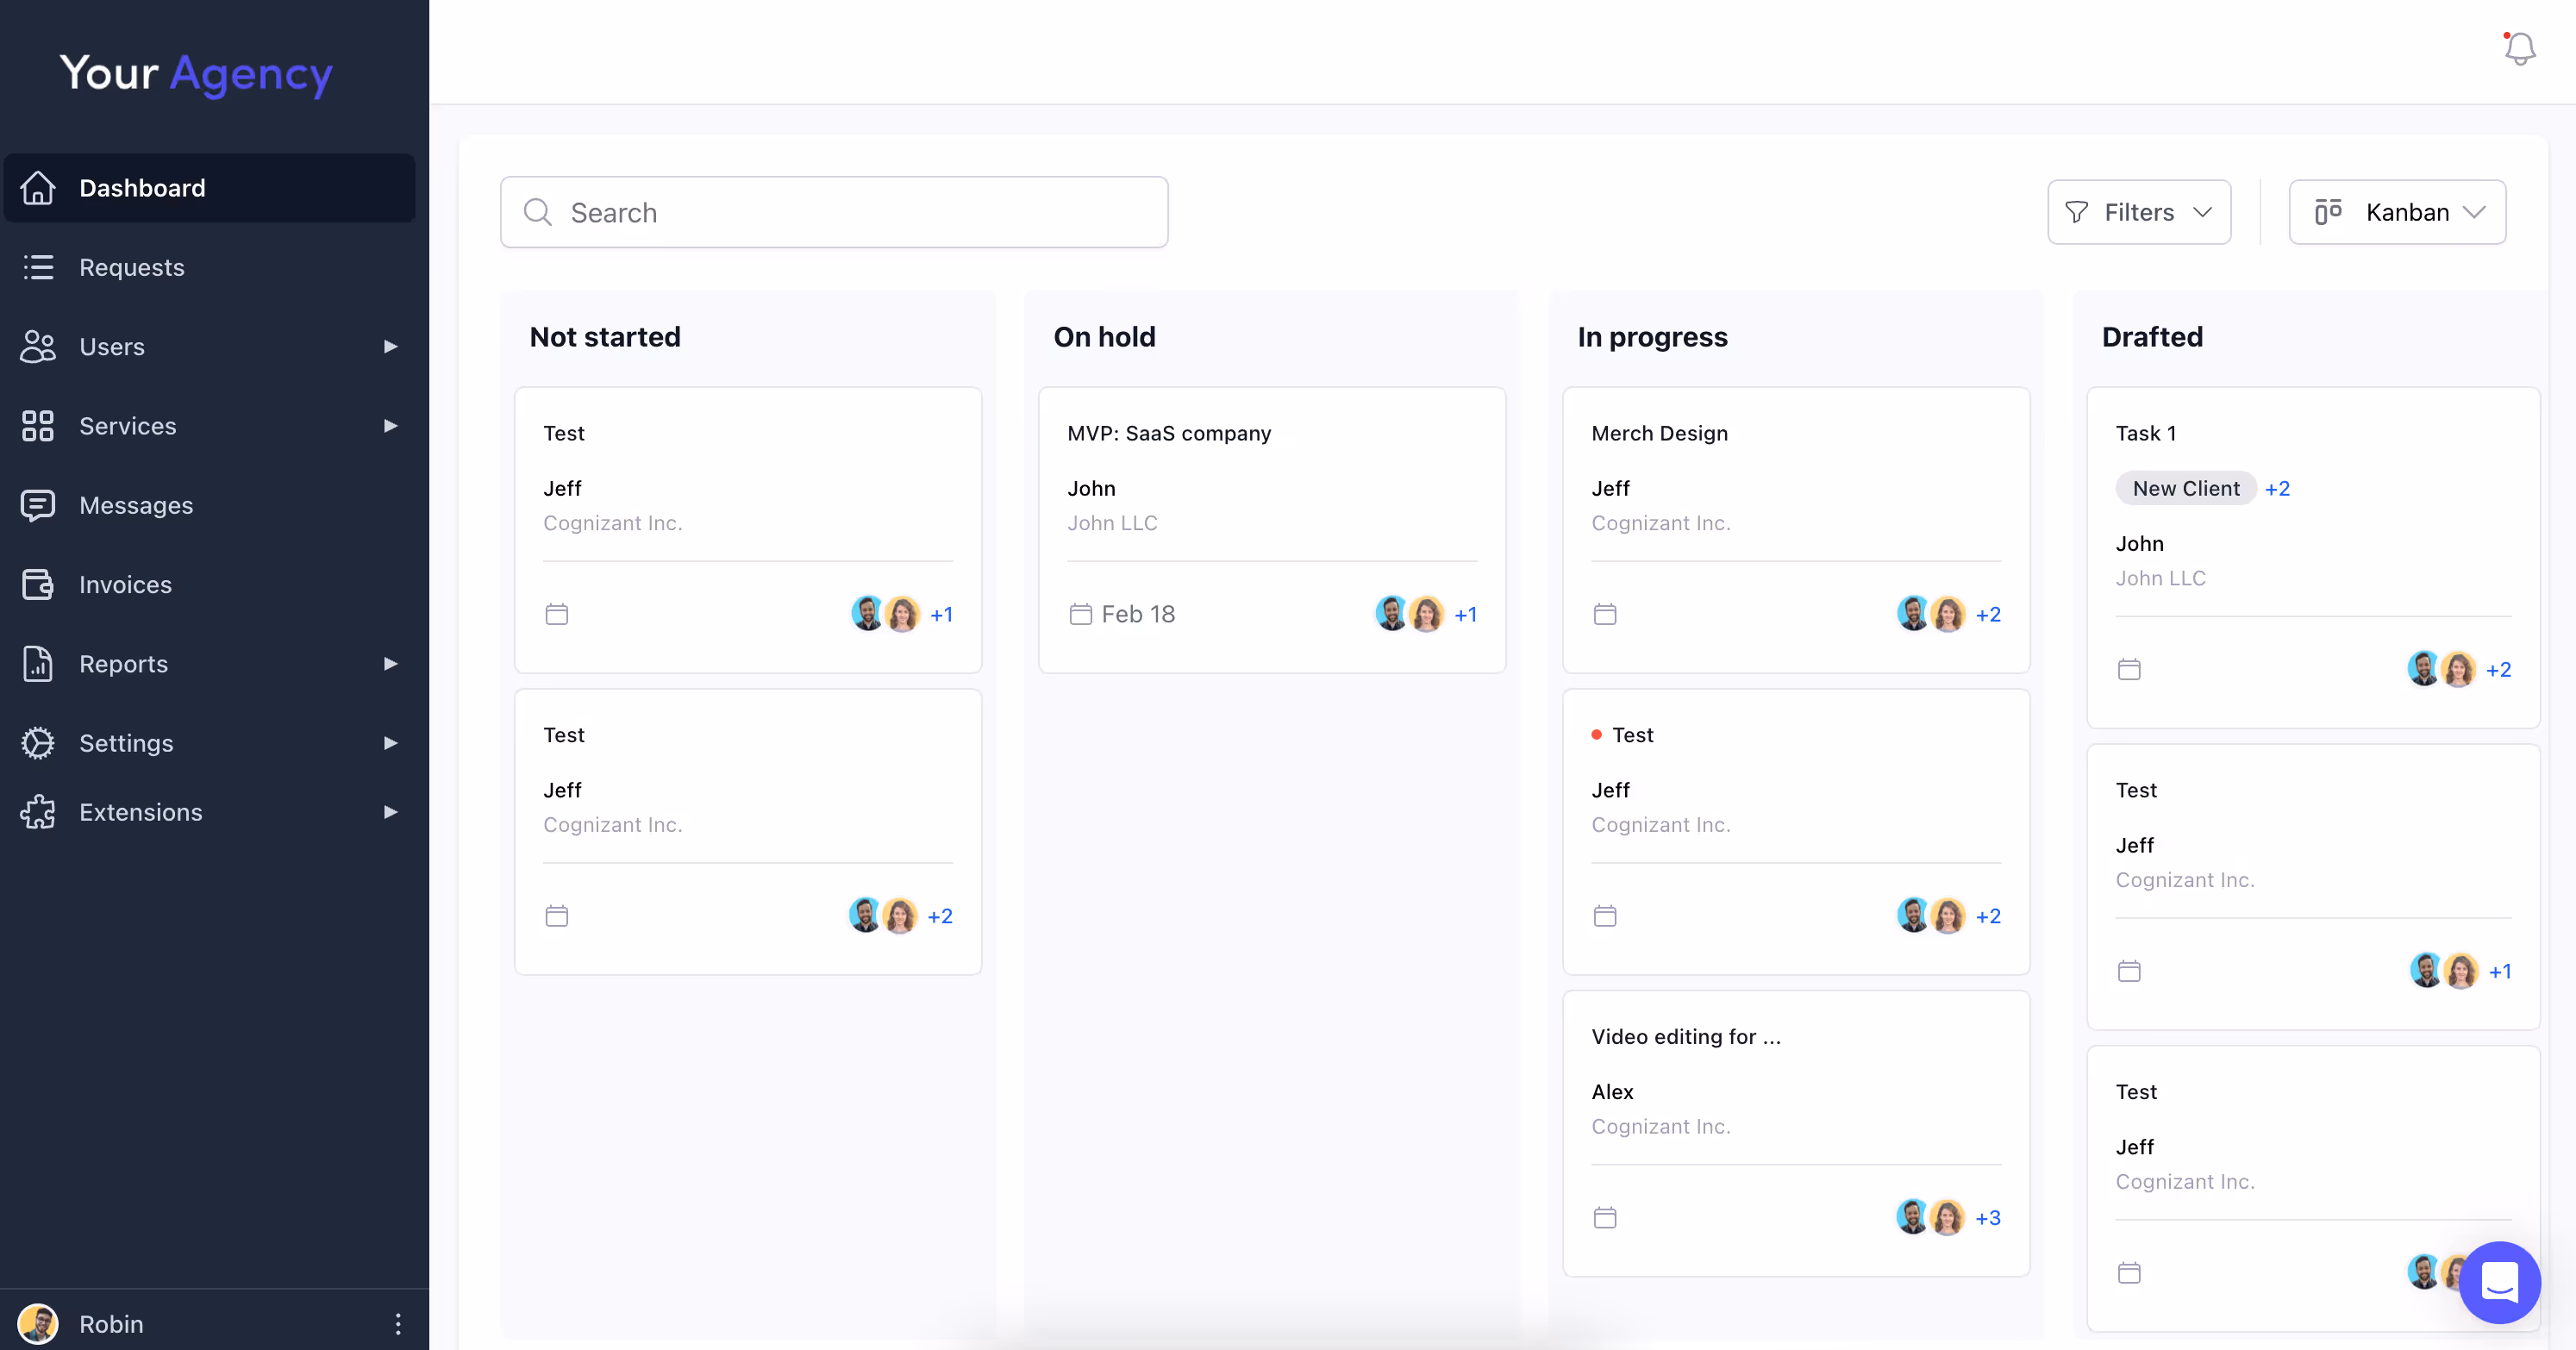Click calendar icon on Task 1 card
The height and width of the screenshot is (1350, 2576).
pyautogui.click(x=2129, y=669)
